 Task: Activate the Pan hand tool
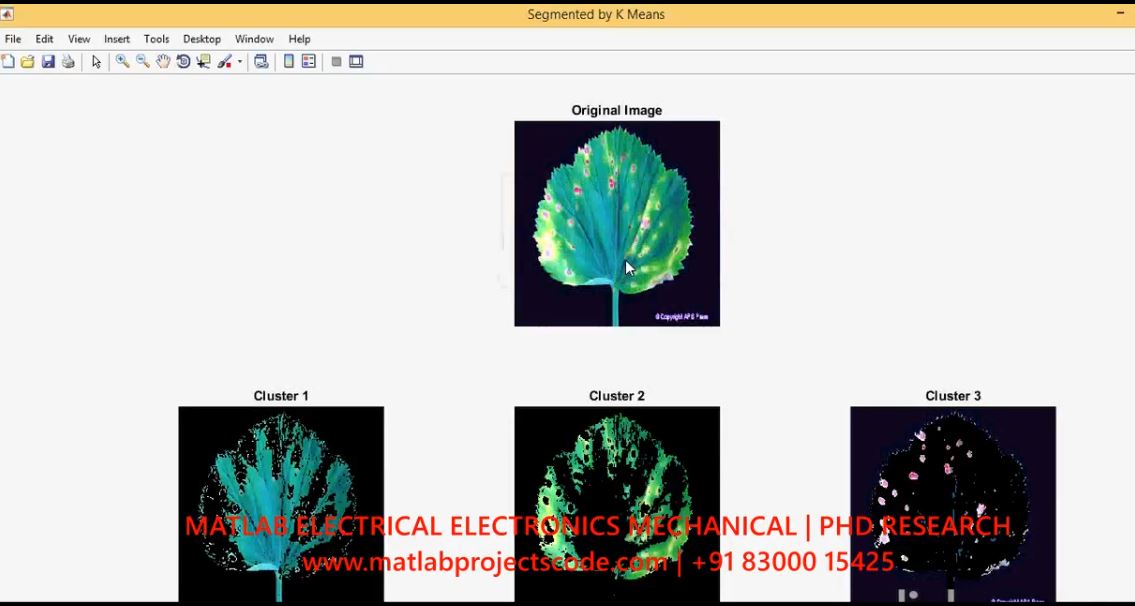coord(163,62)
